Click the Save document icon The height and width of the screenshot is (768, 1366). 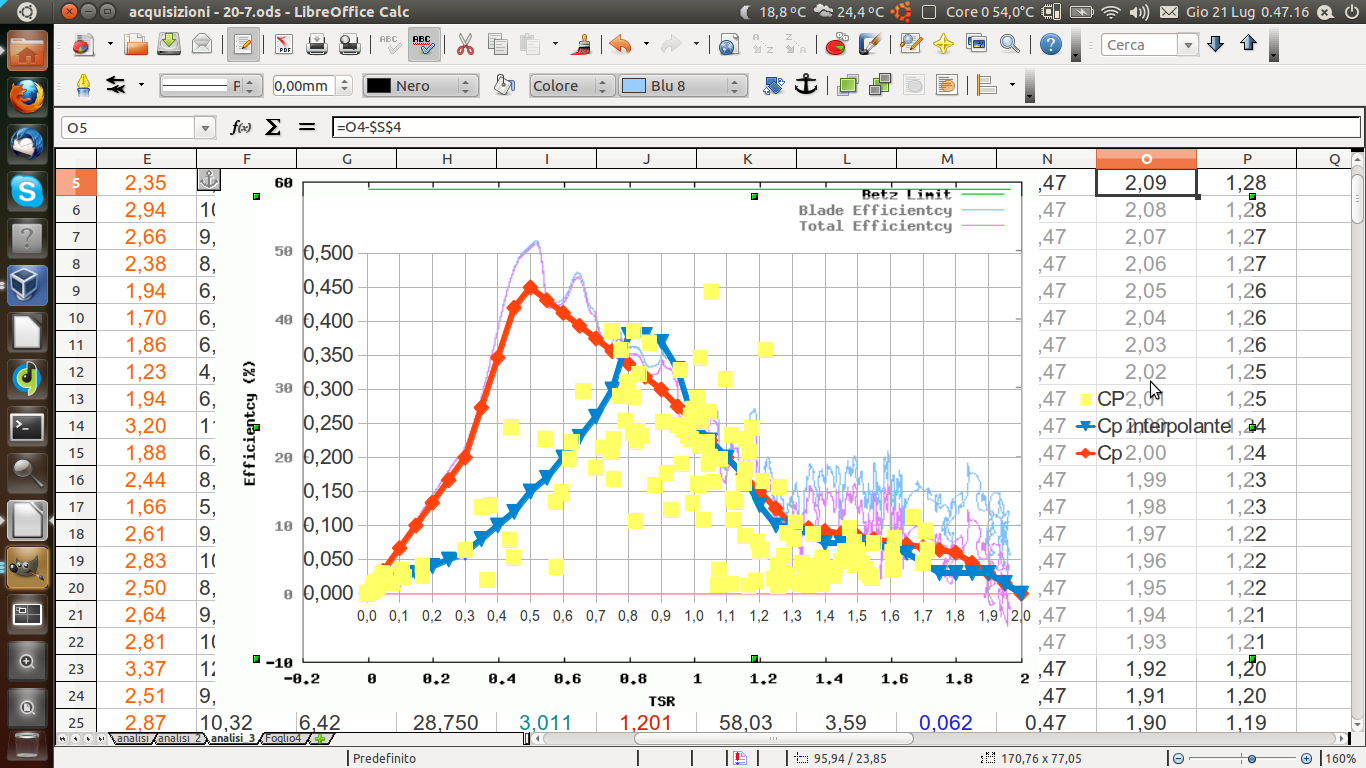pyautogui.click(x=169, y=45)
